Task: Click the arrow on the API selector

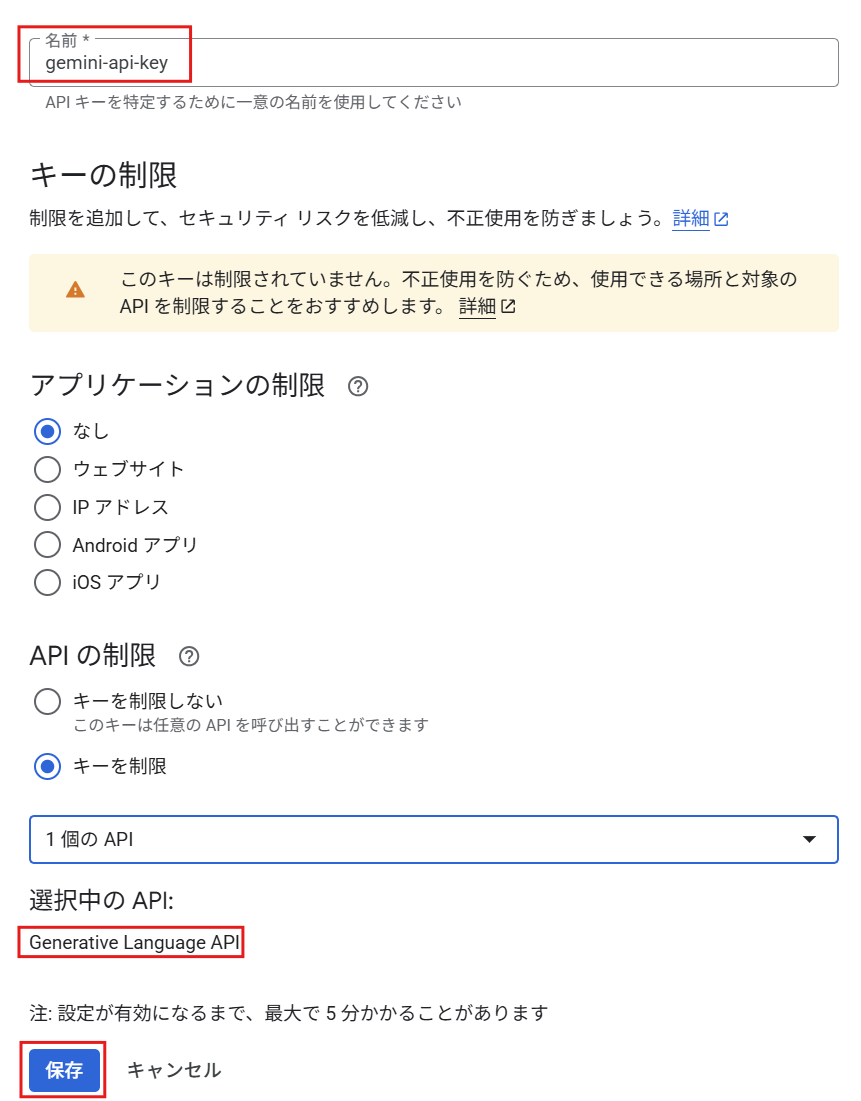Action: point(810,840)
